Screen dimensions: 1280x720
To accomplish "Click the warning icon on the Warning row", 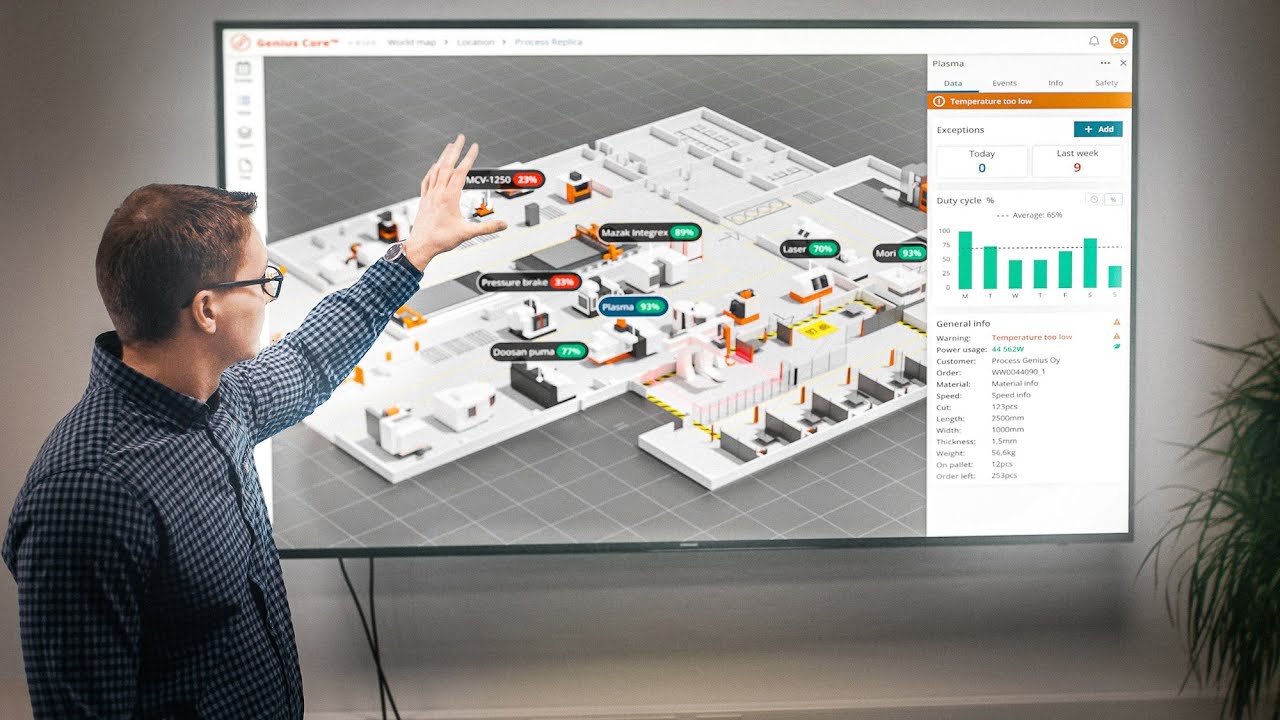I will point(1116,336).
